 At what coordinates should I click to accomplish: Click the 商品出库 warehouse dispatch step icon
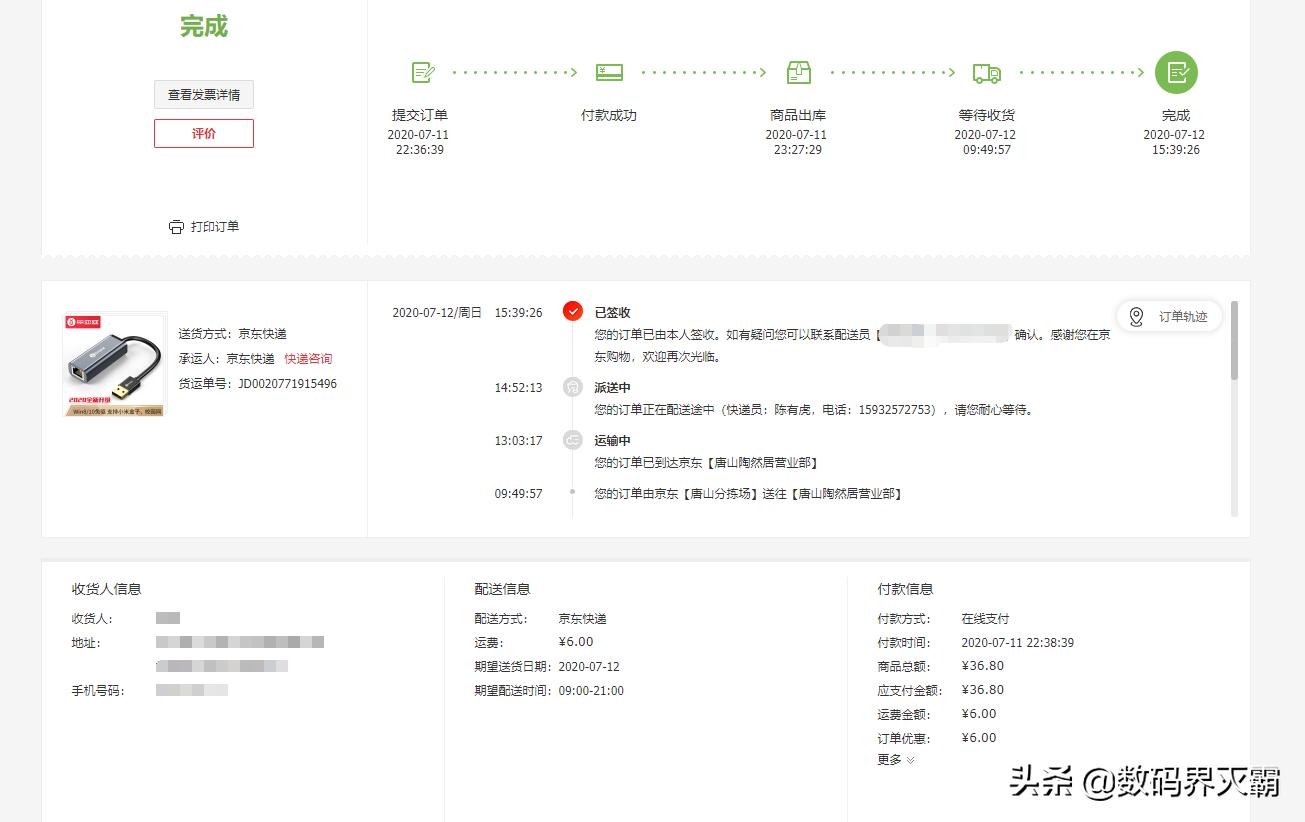click(798, 71)
